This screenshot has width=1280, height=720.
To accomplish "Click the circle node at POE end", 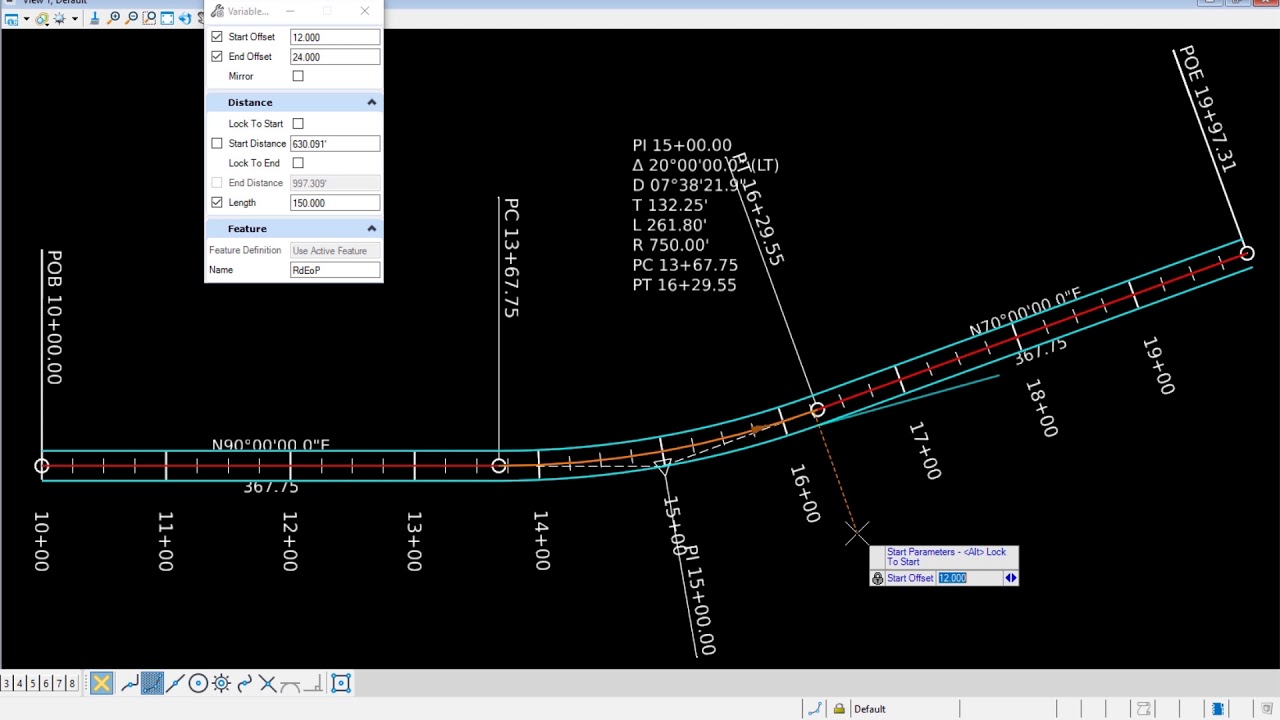I will click(x=1247, y=254).
